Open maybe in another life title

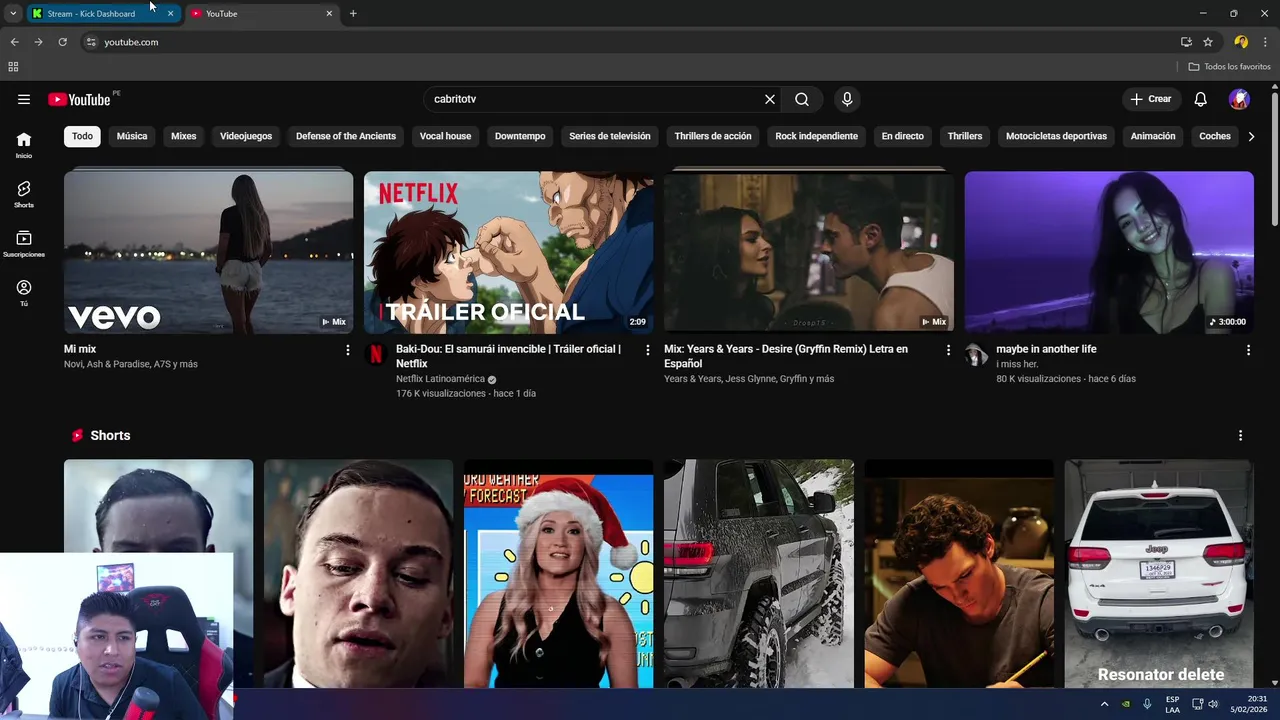click(1046, 349)
